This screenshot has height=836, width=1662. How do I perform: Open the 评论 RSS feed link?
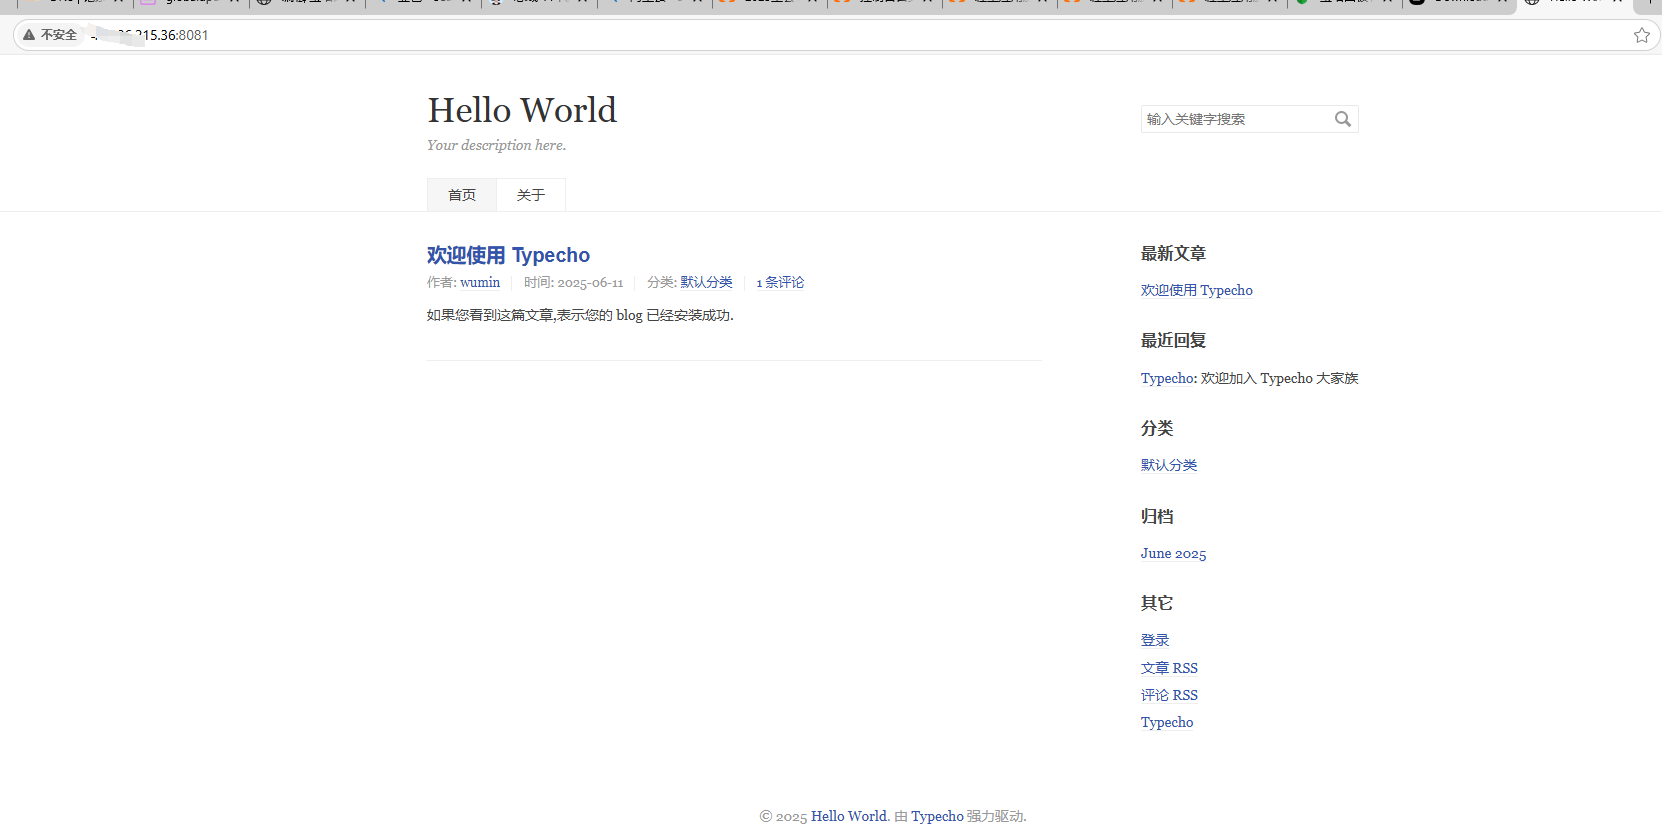(x=1169, y=695)
